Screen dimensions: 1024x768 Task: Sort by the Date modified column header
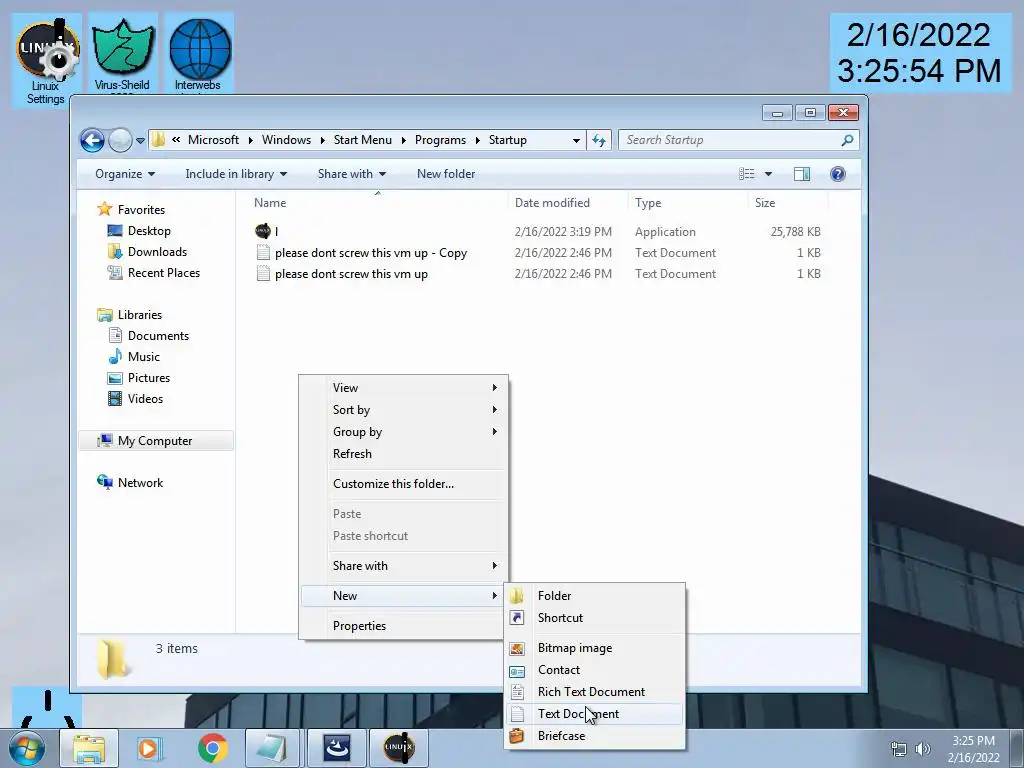(567, 202)
